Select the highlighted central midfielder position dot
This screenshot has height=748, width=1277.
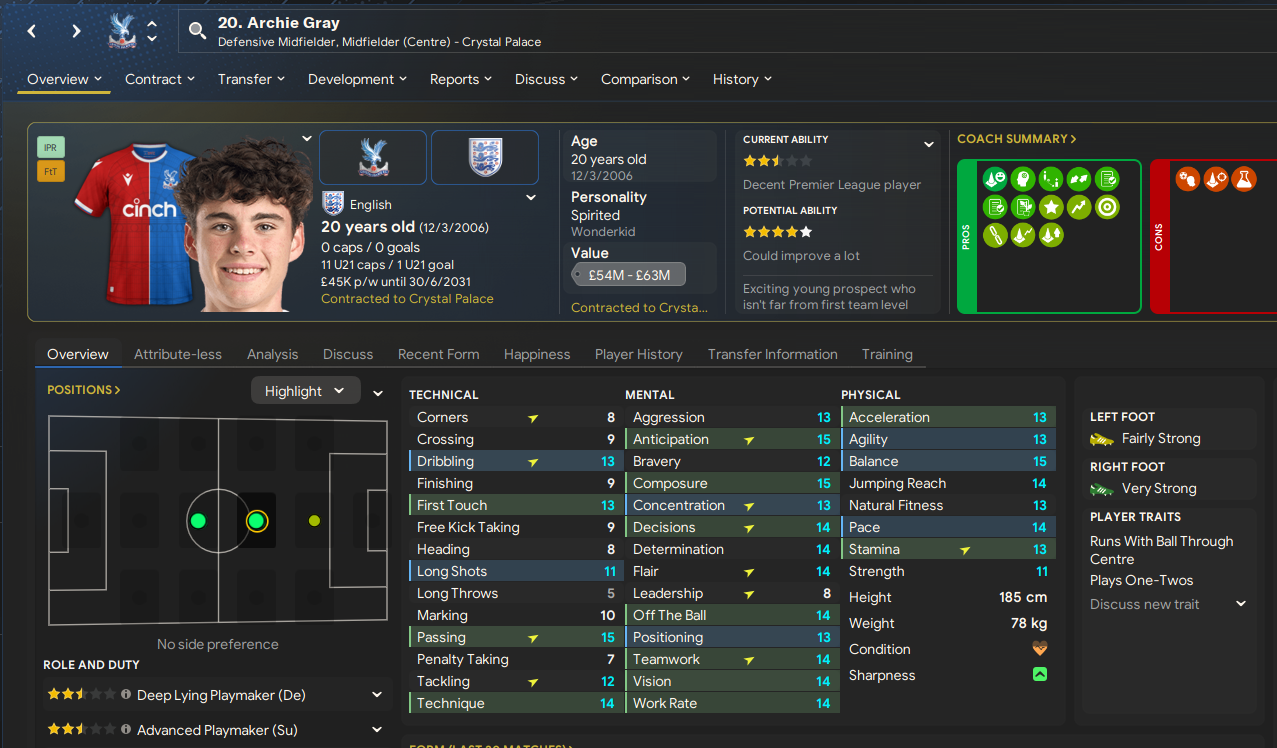point(256,520)
